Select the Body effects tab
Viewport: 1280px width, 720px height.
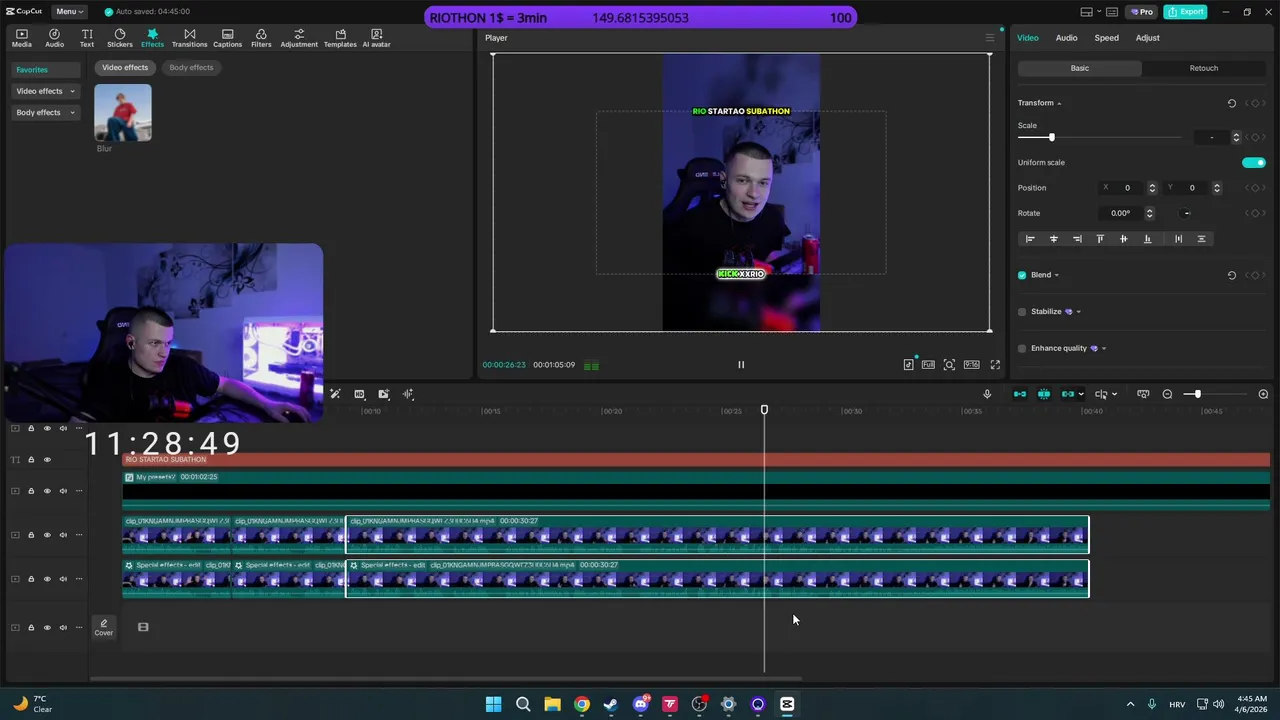[191, 68]
